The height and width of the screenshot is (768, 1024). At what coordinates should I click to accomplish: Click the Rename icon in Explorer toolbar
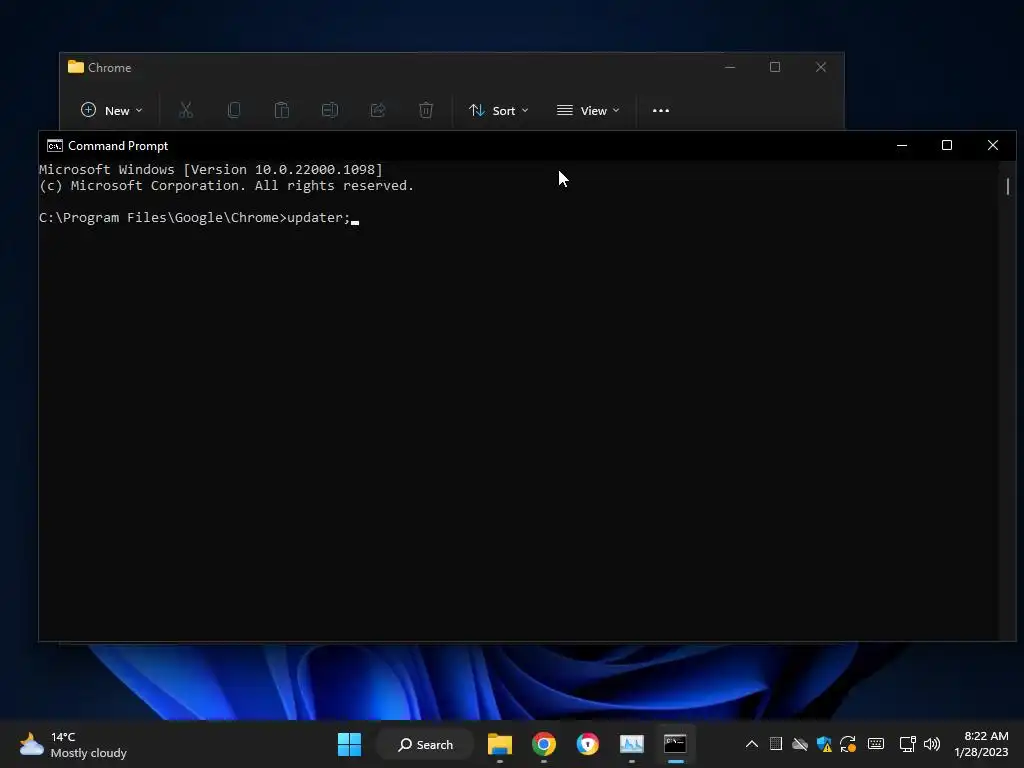(x=330, y=110)
